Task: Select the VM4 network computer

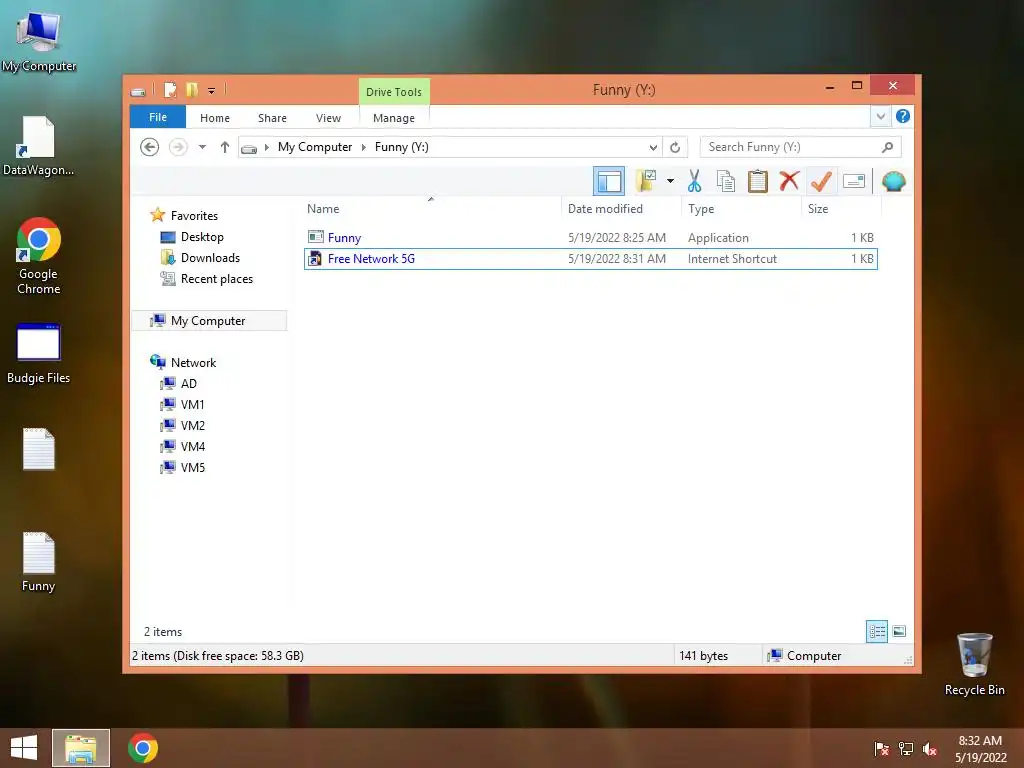Action: click(193, 446)
